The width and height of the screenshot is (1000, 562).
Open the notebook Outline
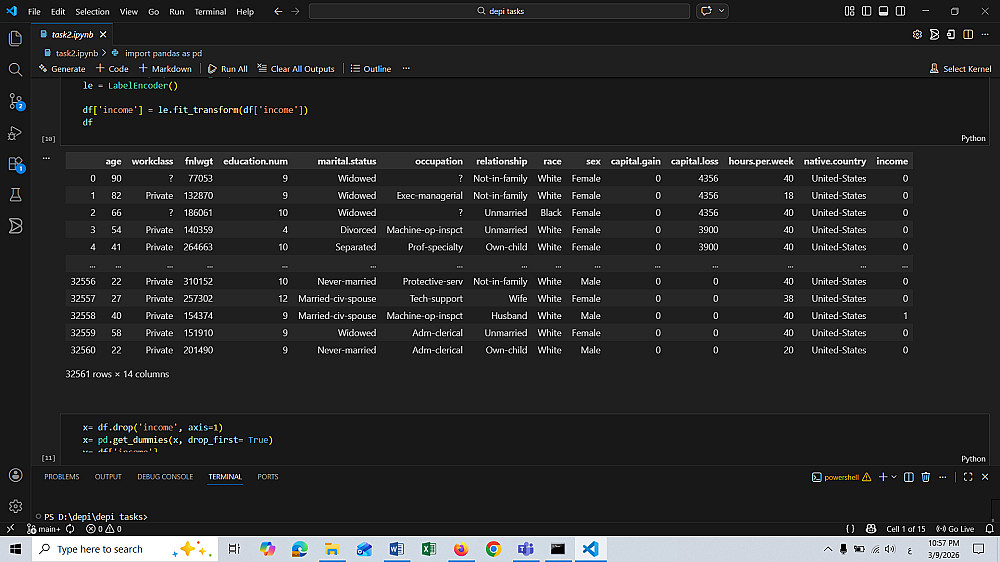pos(371,69)
